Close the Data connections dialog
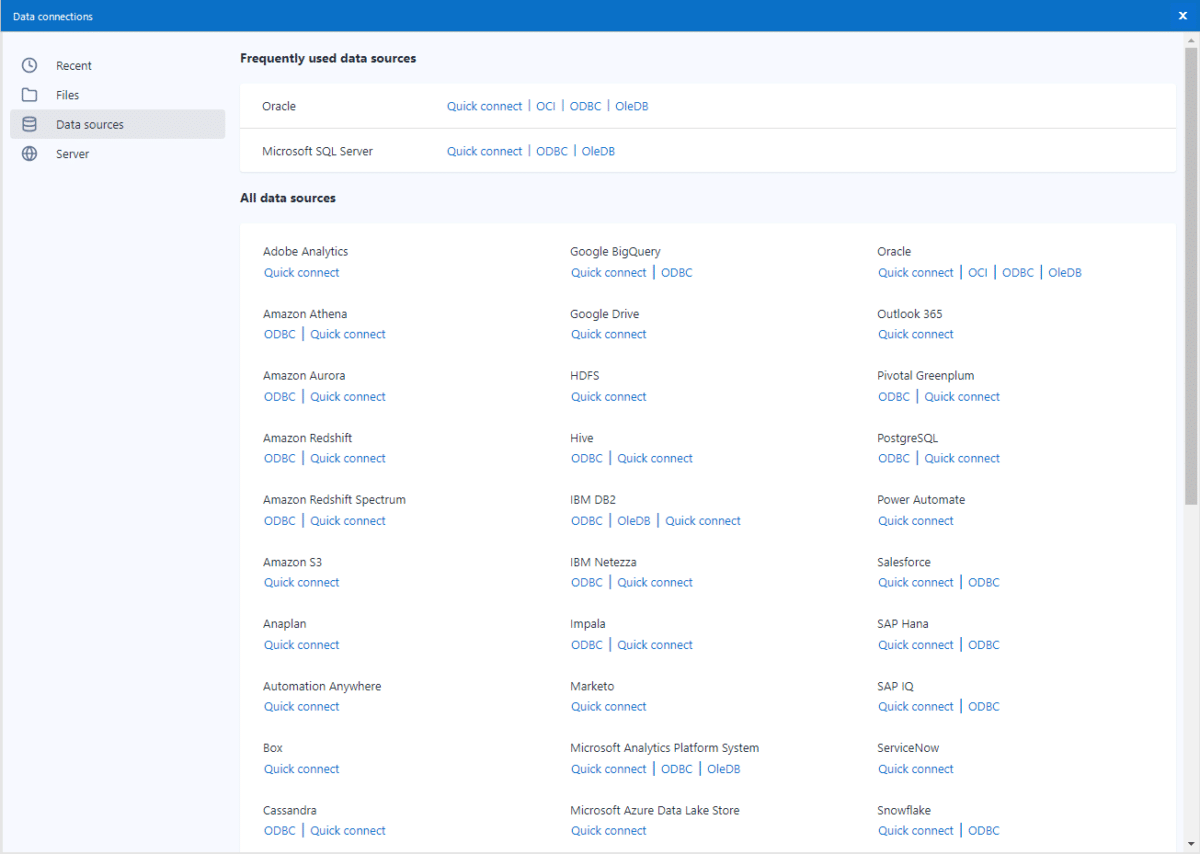 point(1182,15)
